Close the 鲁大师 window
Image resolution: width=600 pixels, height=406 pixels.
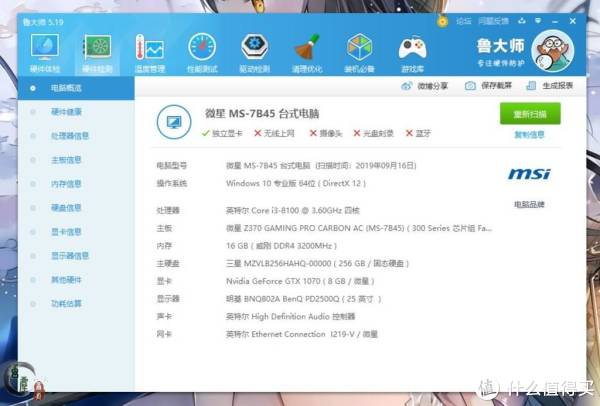[573, 21]
